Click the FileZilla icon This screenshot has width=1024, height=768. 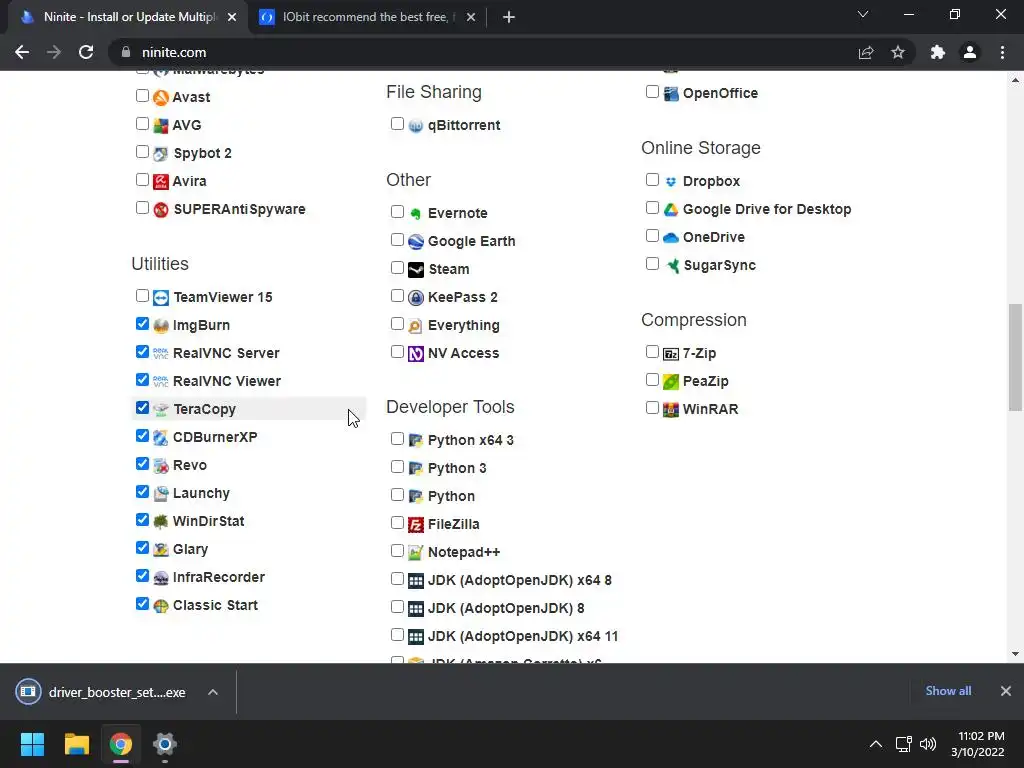(416, 524)
